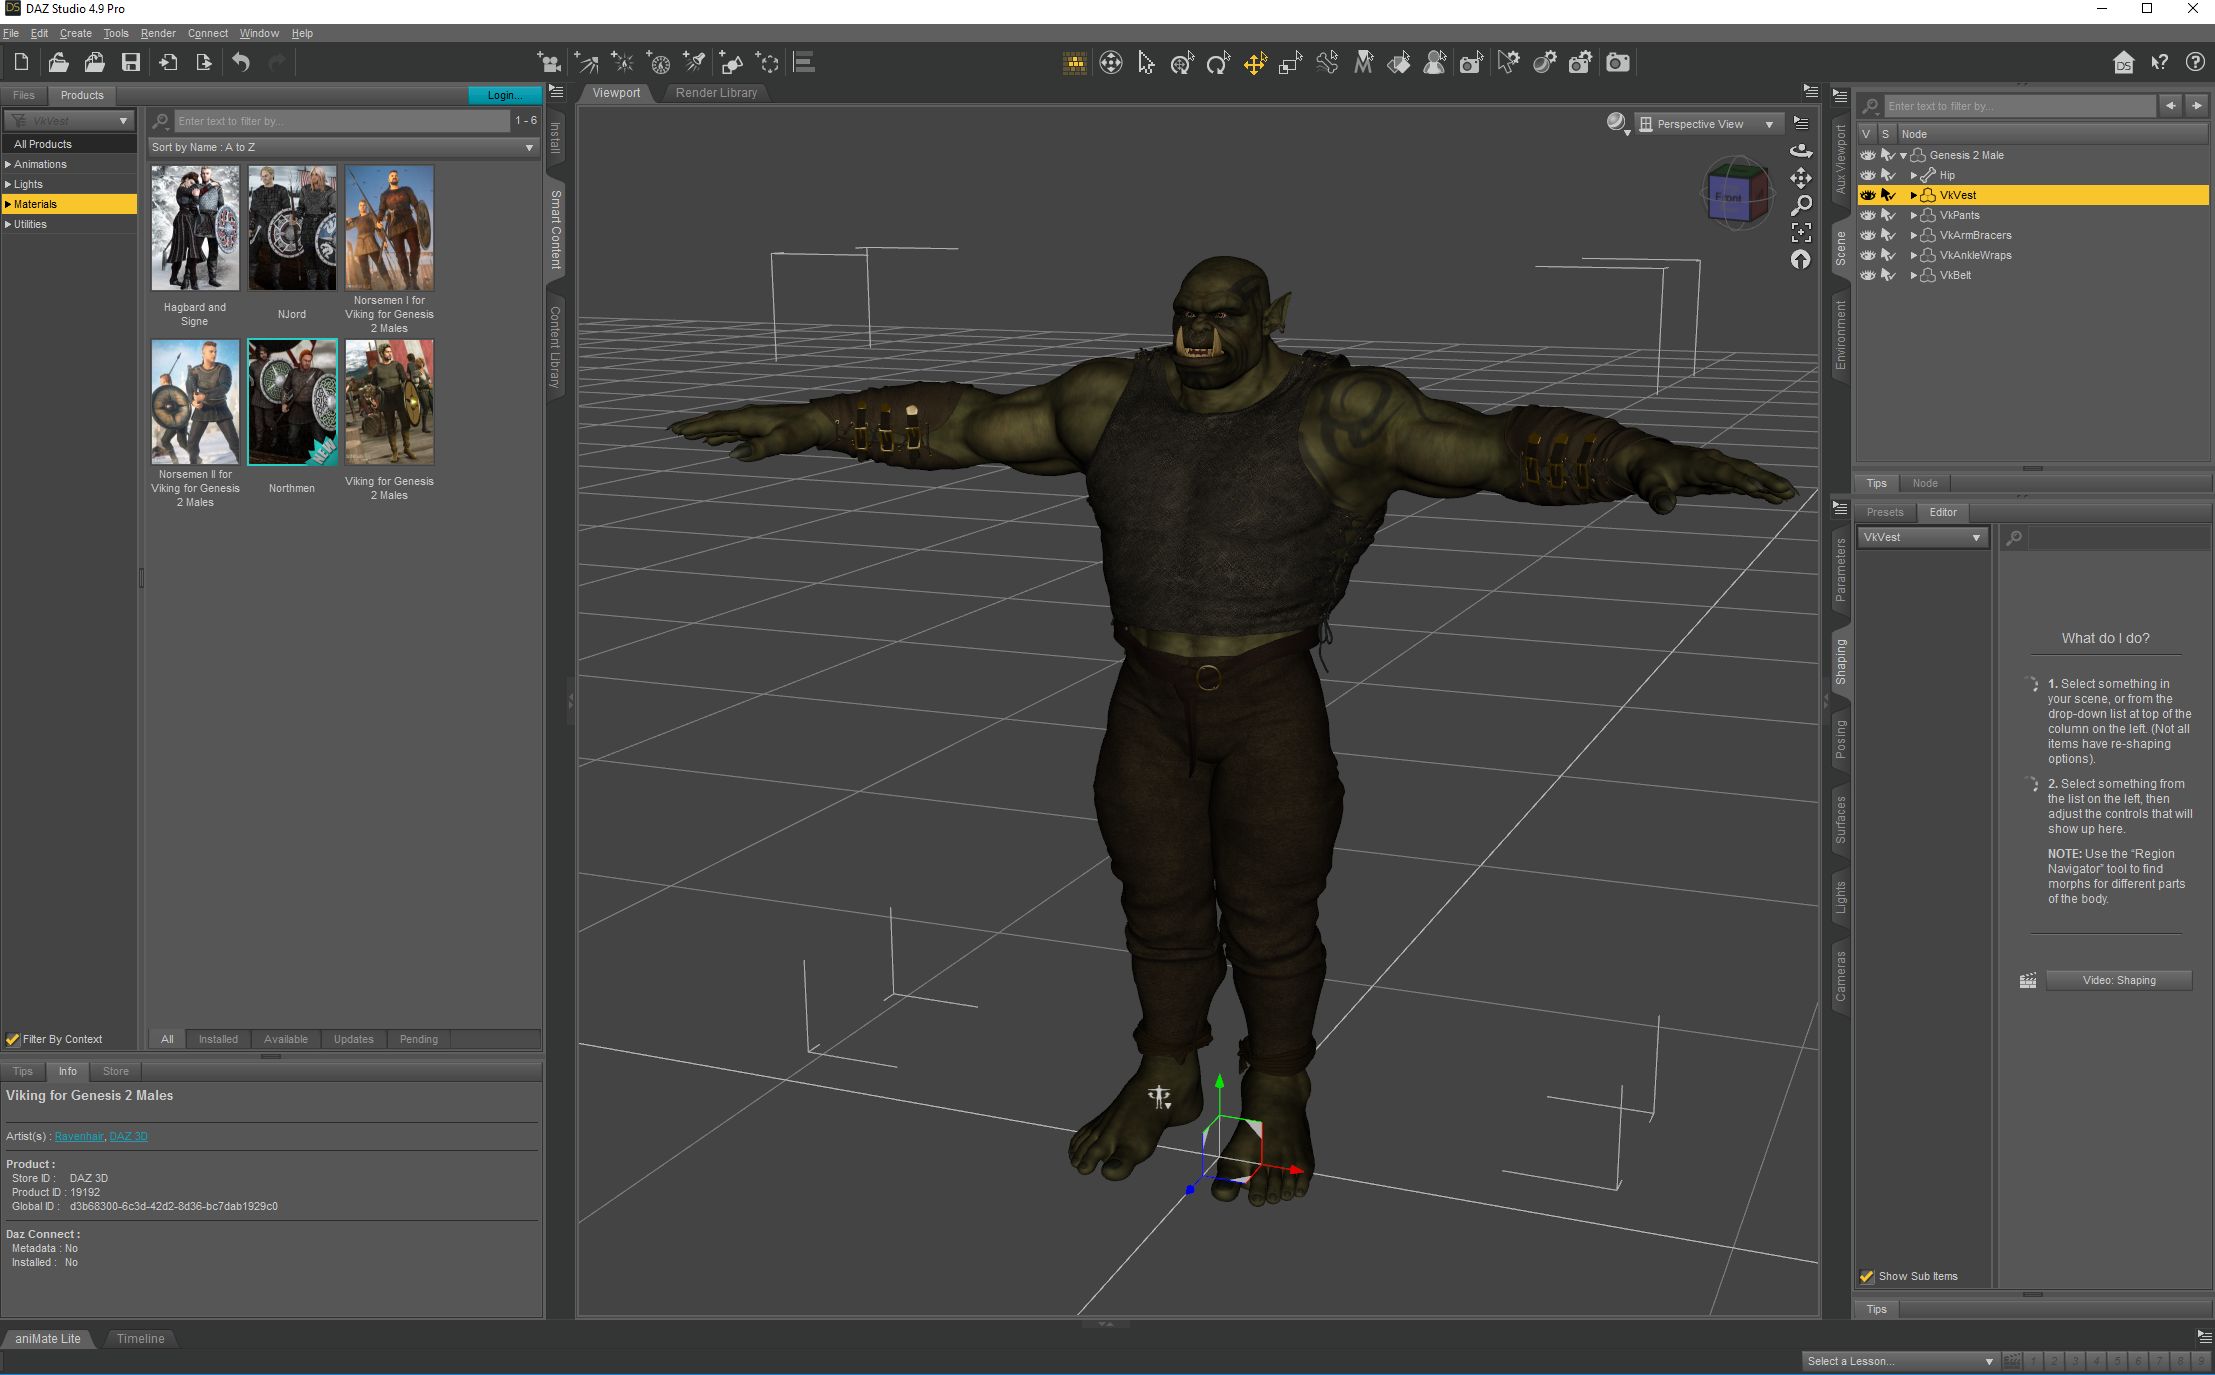Select the Northmen product thumbnail
The height and width of the screenshot is (1375, 2215).
coord(292,402)
